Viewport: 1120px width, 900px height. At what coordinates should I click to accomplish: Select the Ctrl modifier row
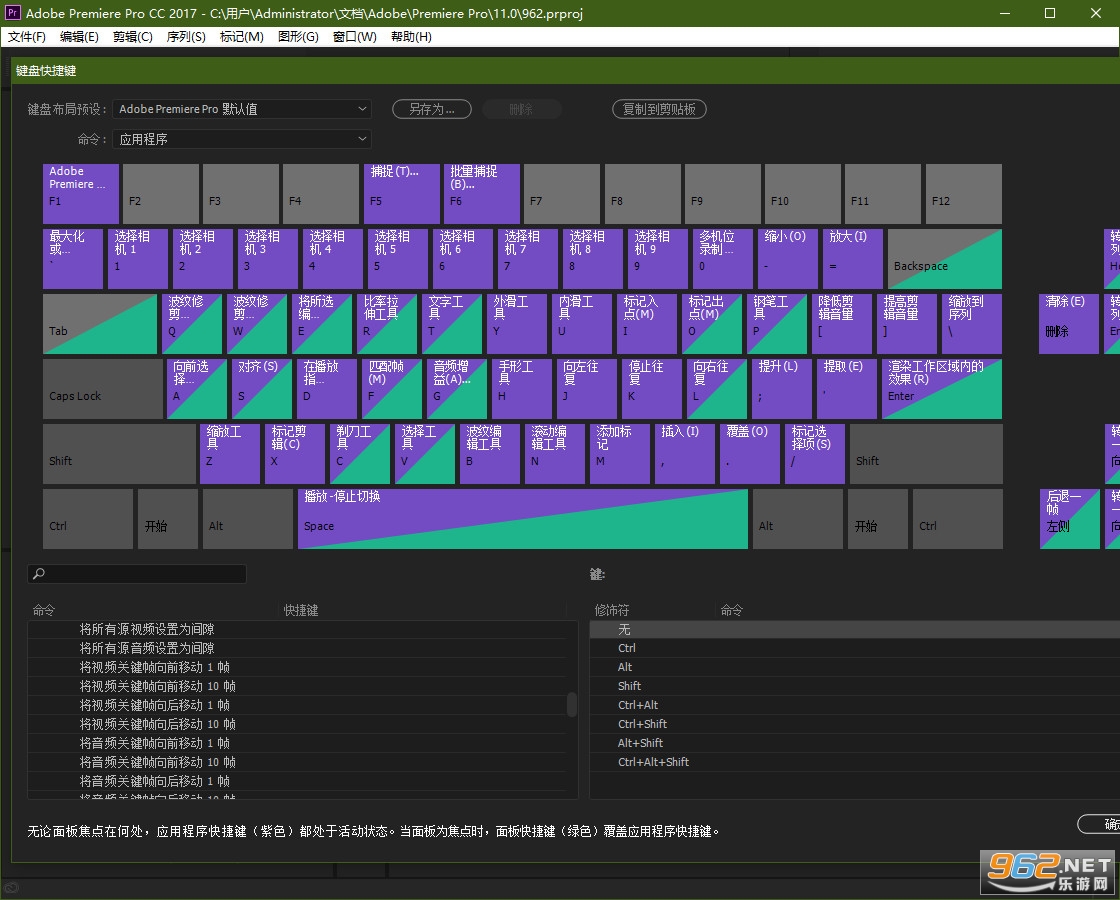pos(854,648)
